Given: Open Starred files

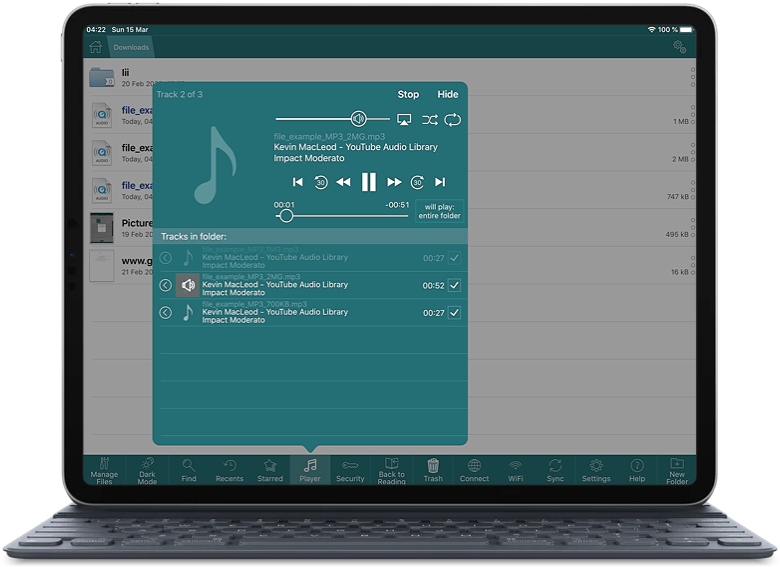Looking at the screenshot, I should click(x=270, y=470).
